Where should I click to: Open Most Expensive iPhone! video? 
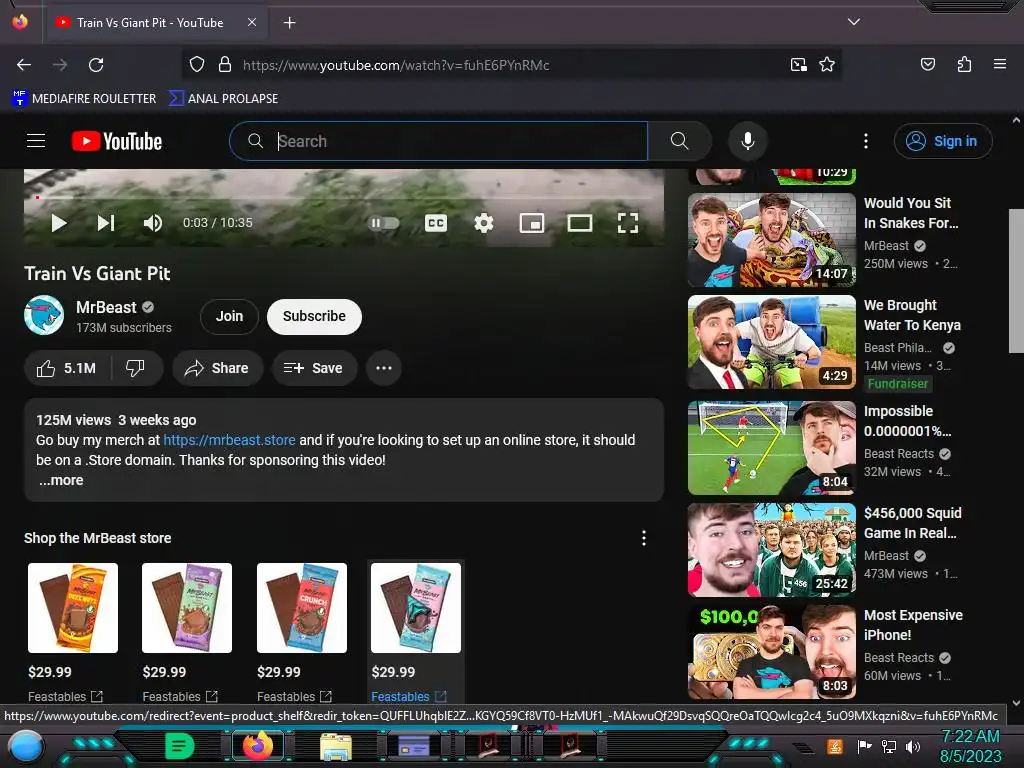coord(771,652)
